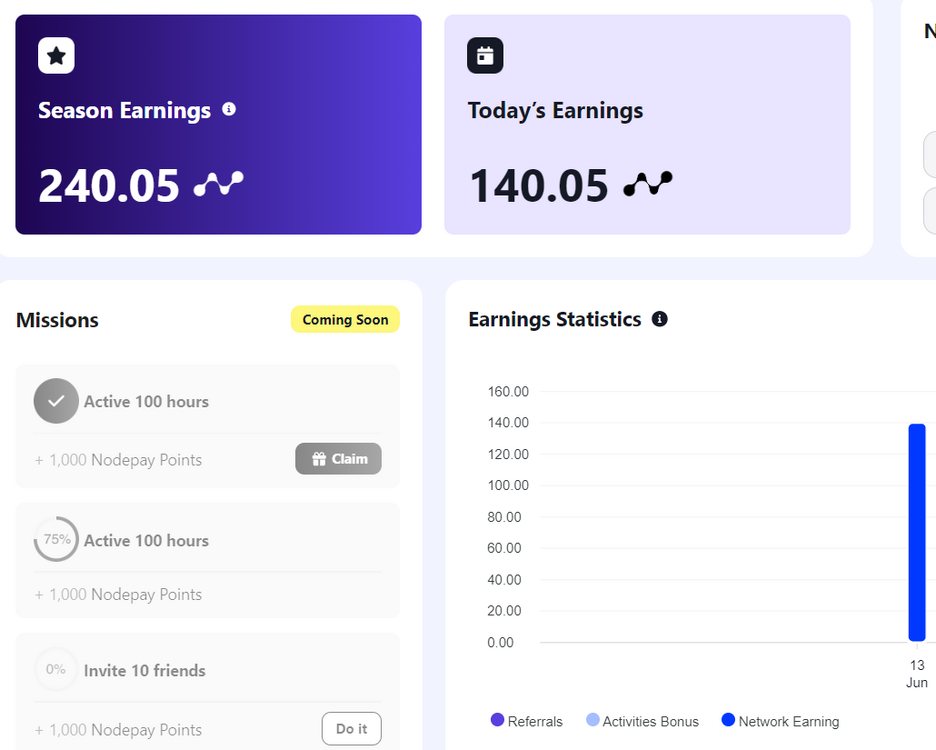The height and width of the screenshot is (750, 936).
Task: Click the points symbol next to 240.05
Action: click(x=218, y=184)
